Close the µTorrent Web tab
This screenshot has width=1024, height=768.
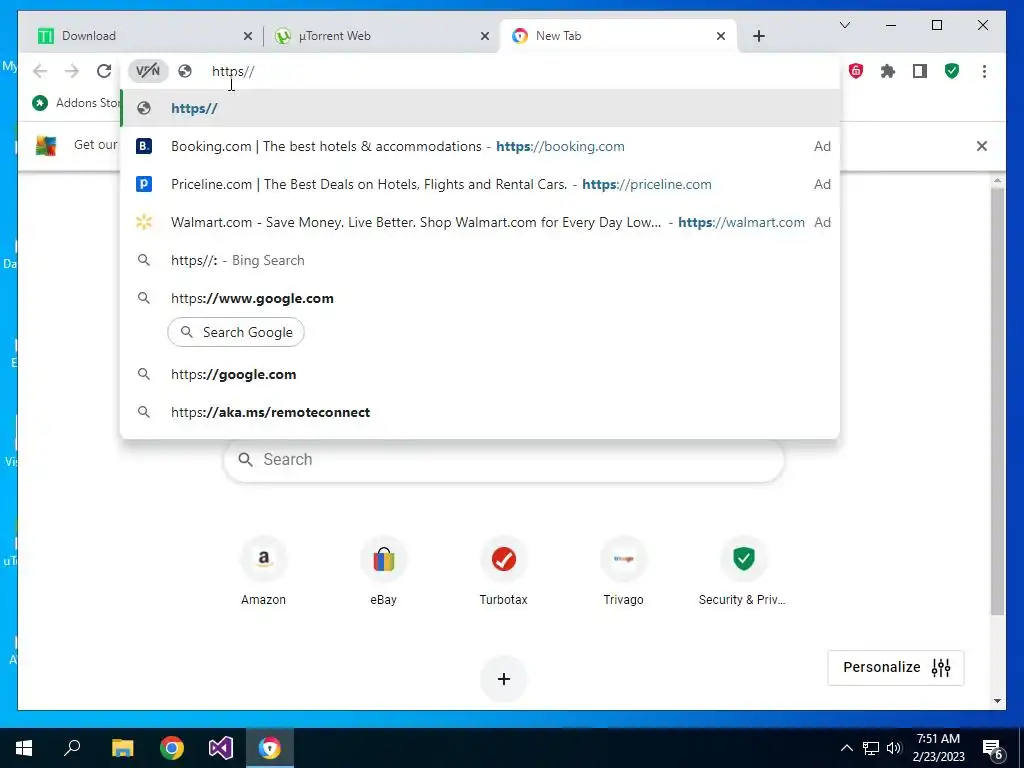[x=485, y=37]
